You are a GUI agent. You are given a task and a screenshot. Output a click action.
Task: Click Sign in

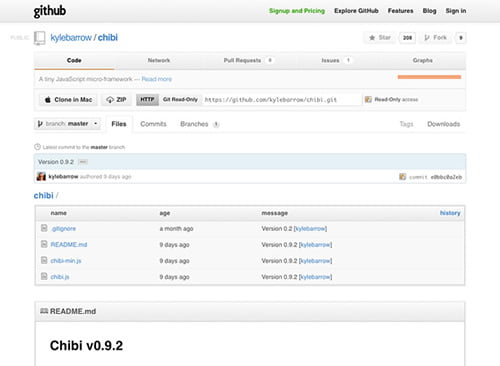coord(456,11)
